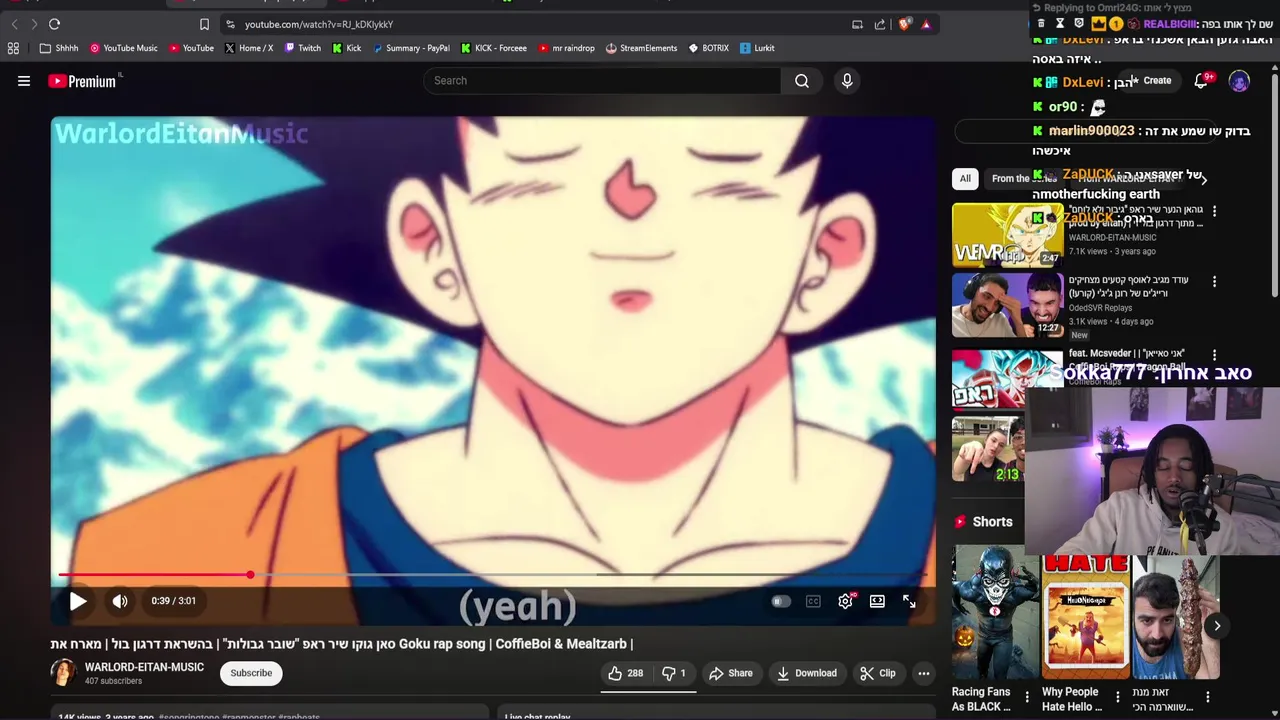Download the video

(x=807, y=673)
